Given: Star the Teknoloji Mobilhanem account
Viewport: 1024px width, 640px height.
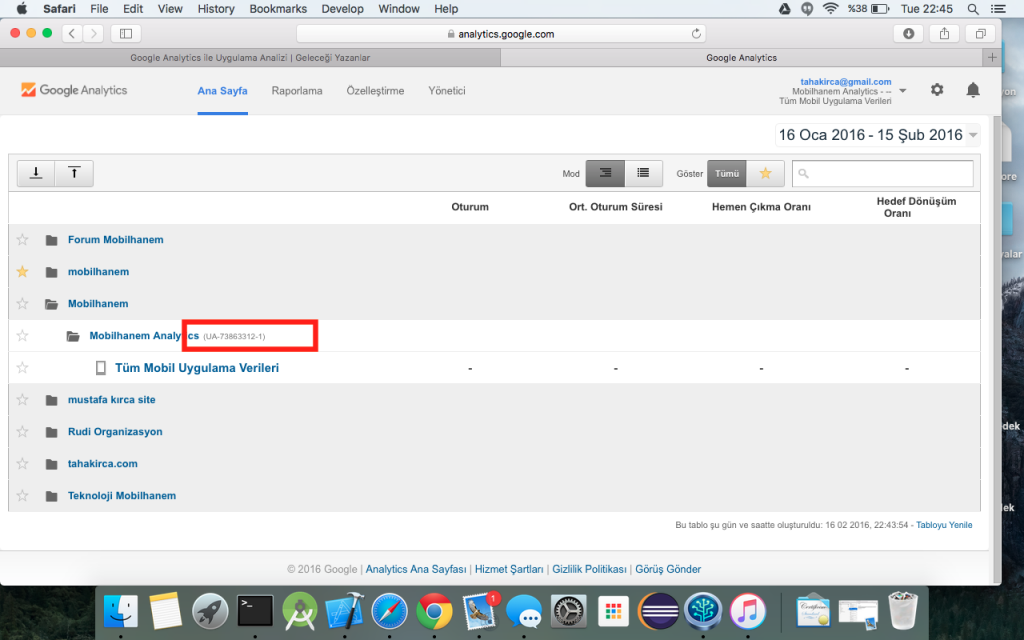Looking at the screenshot, I should tap(22, 496).
